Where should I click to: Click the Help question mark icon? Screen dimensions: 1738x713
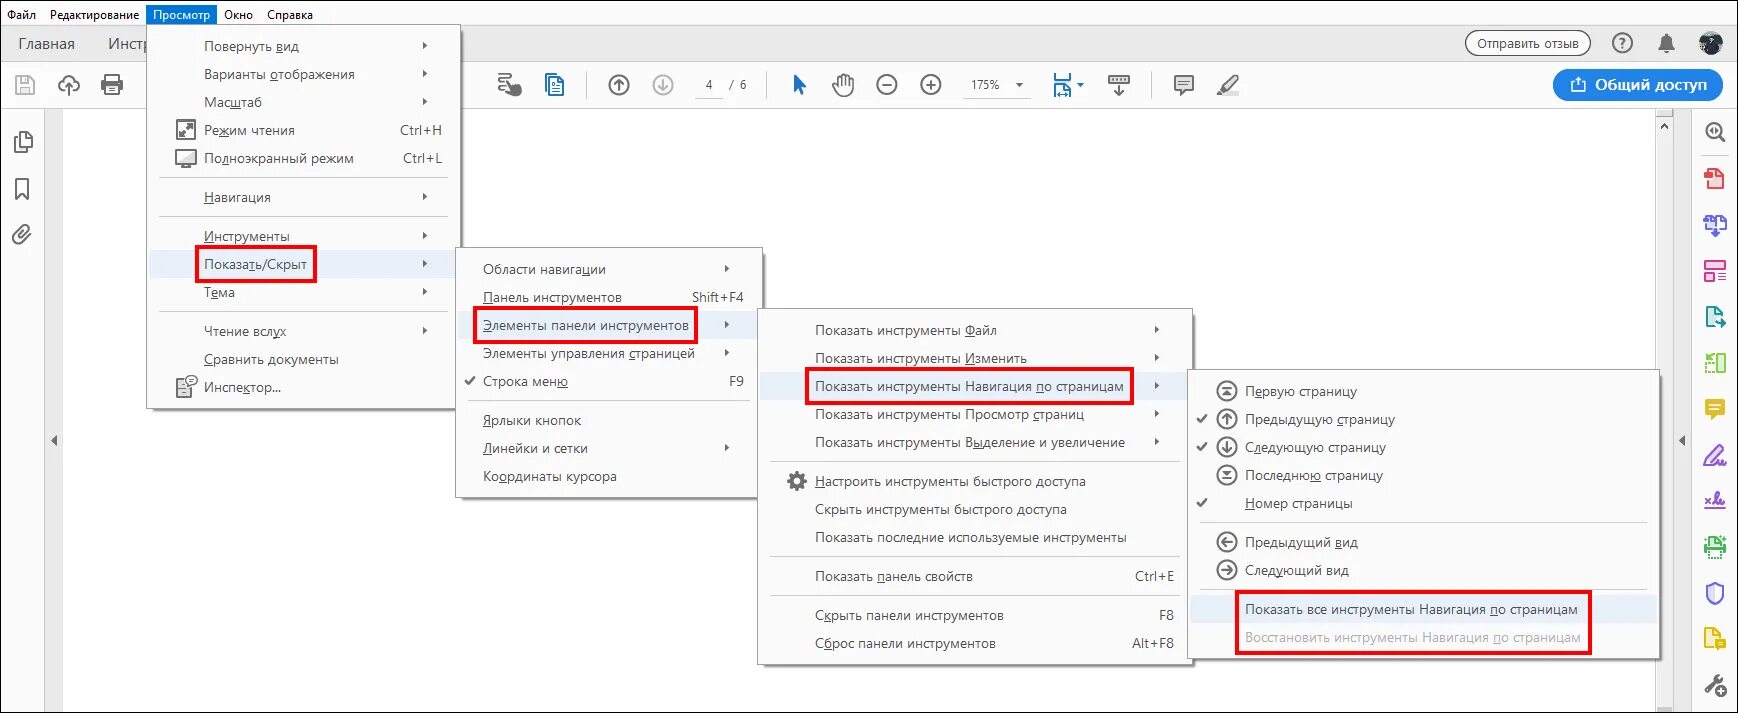1622,43
